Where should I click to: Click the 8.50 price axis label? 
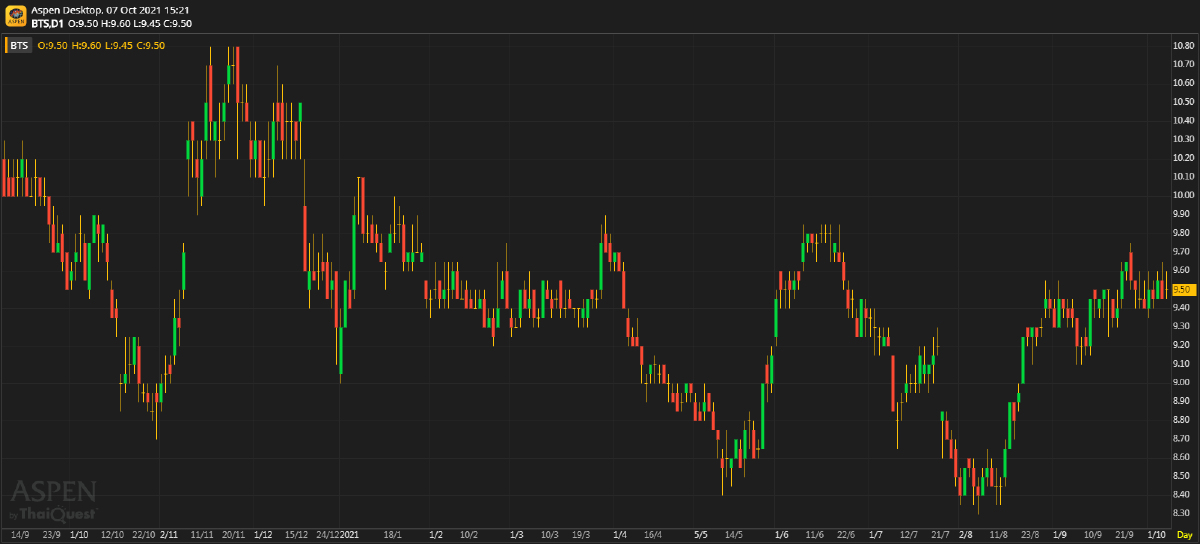coord(1183,476)
